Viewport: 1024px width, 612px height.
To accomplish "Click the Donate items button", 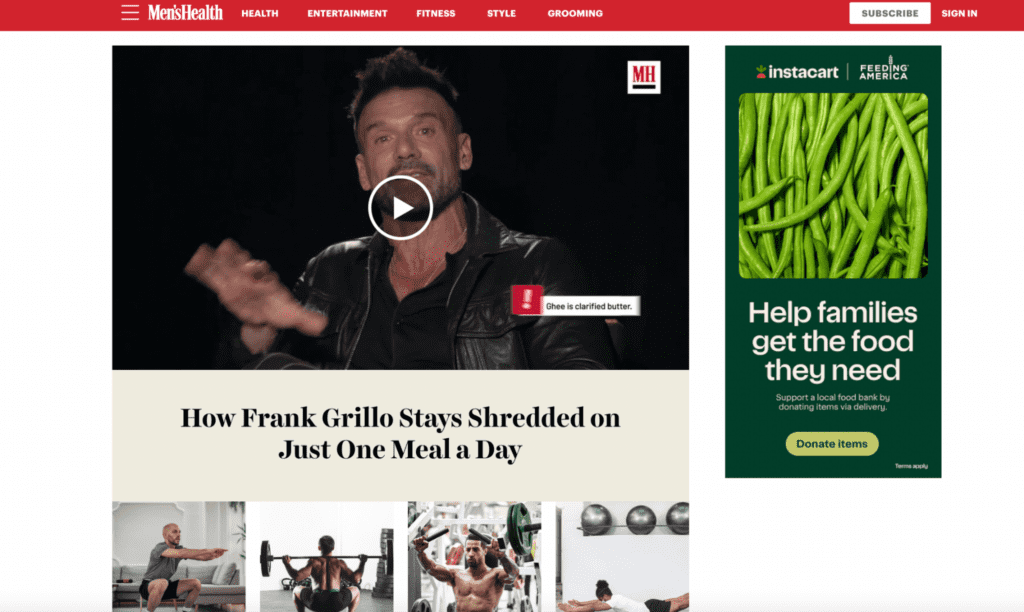I will (832, 443).
